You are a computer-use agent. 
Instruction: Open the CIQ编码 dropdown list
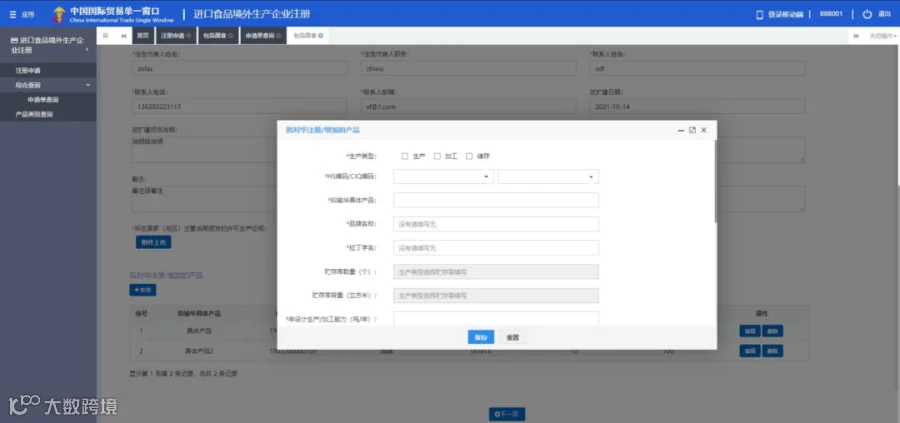pos(548,177)
